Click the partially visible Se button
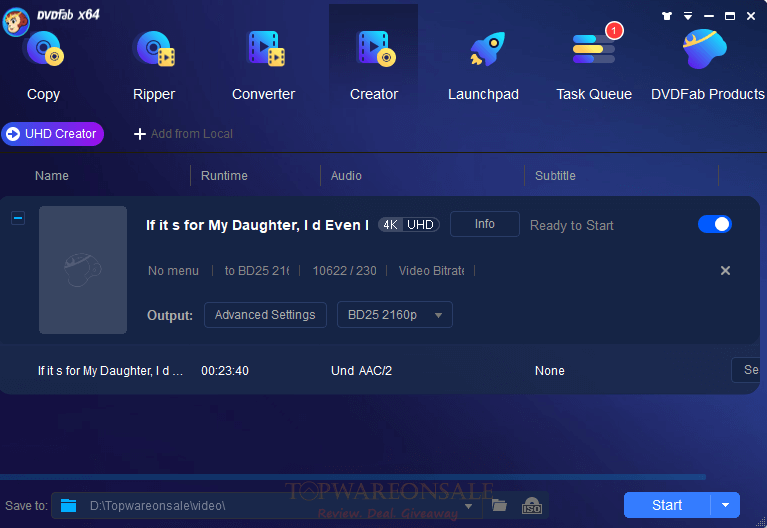Screen dimensions: 767x528 point(746,370)
